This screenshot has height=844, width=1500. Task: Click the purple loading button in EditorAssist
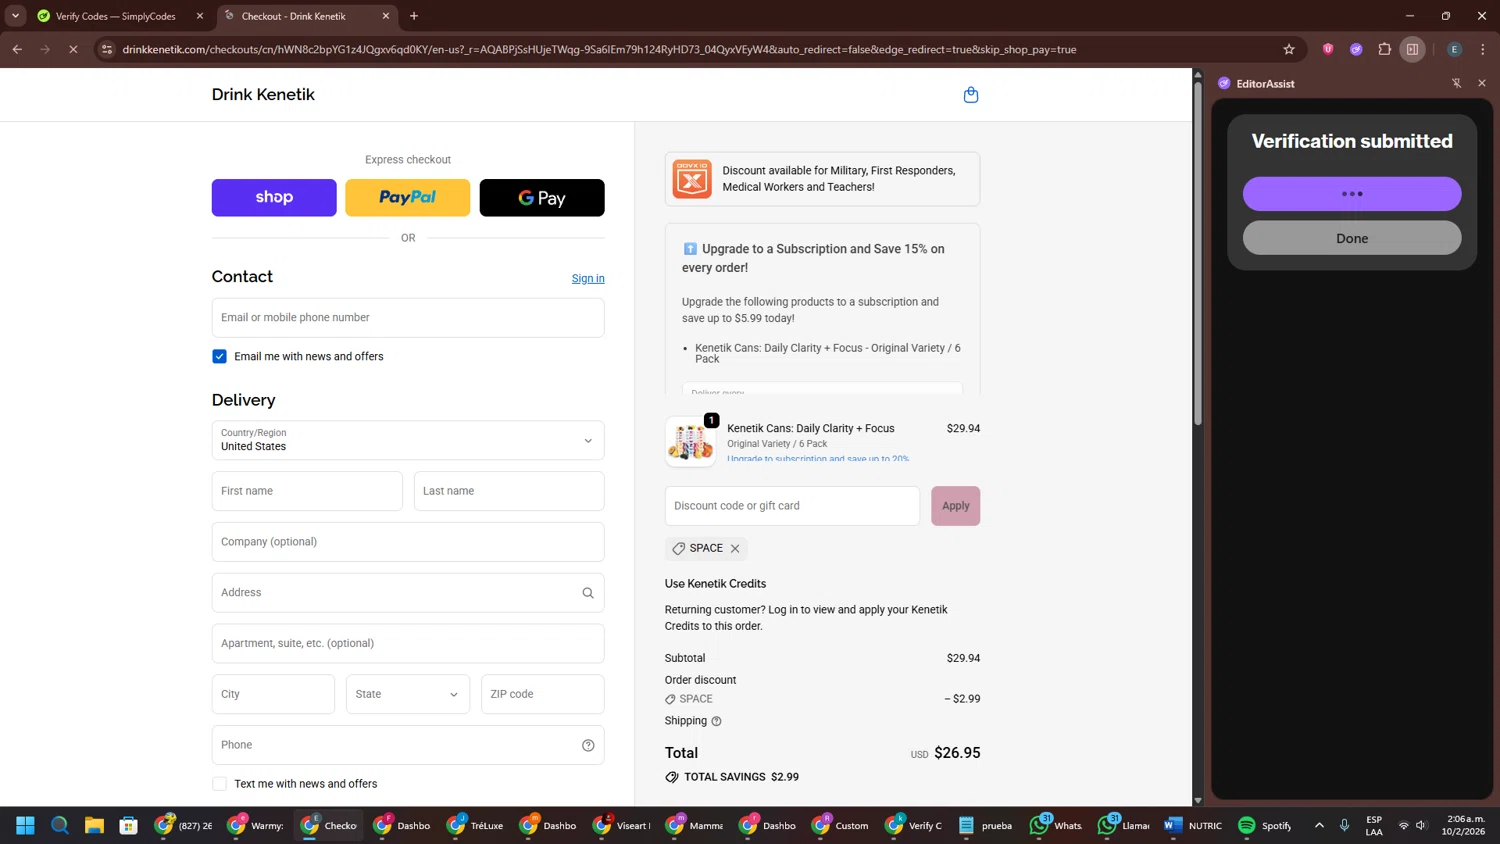(x=1352, y=194)
